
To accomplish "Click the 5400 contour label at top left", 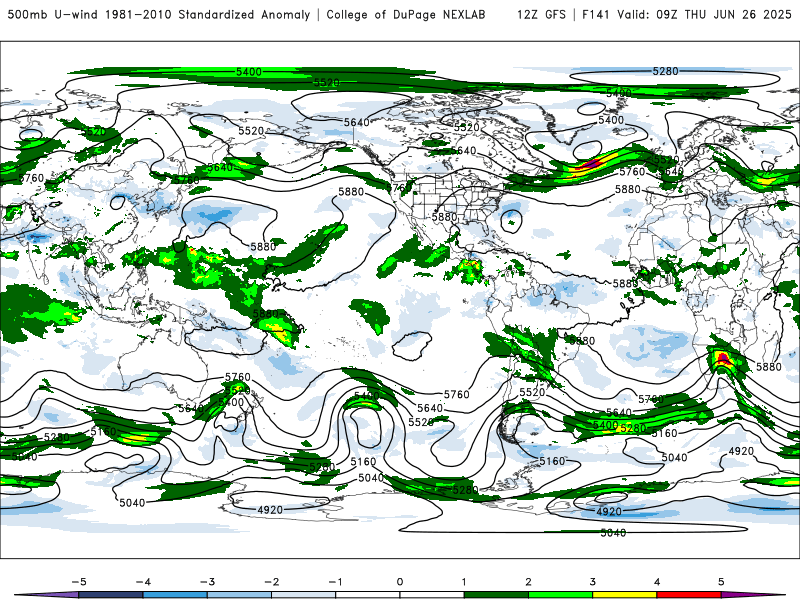I will (x=249, y=72).
